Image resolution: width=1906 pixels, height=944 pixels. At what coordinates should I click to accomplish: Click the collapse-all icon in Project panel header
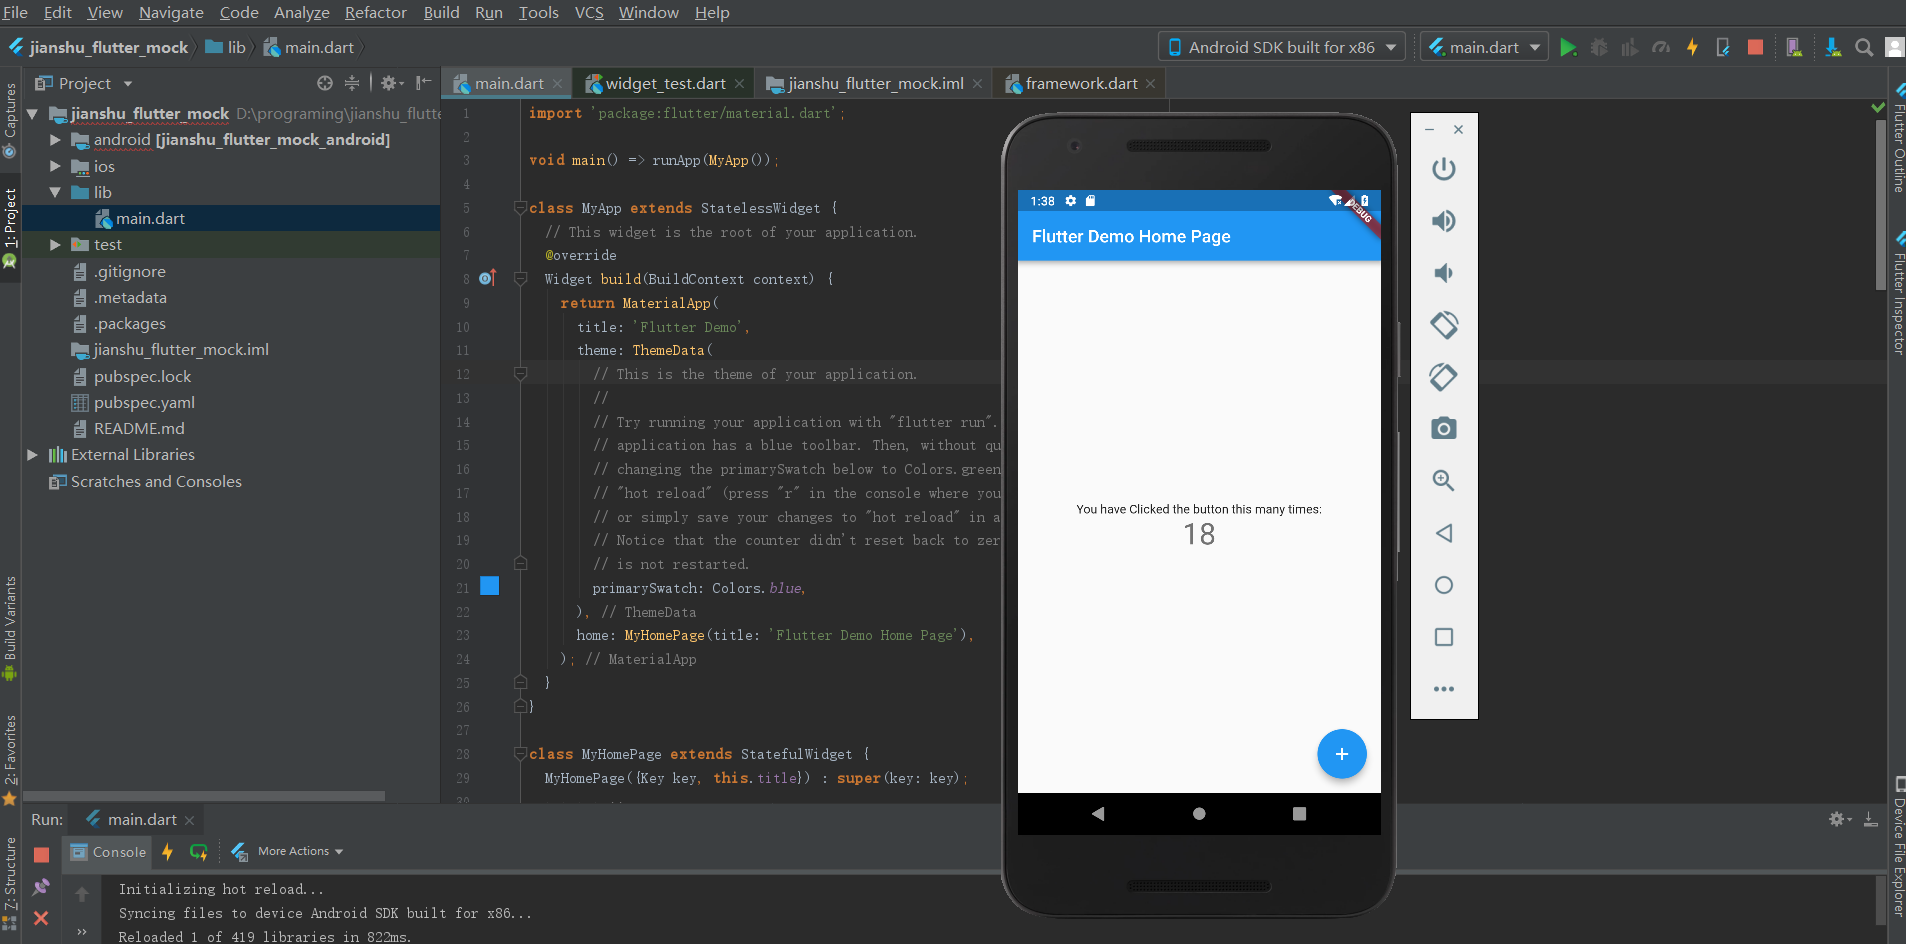point(352,83)
